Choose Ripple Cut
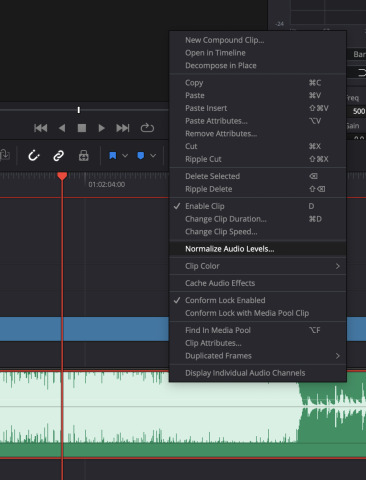 pyautogui.click(x=258, y=159)
